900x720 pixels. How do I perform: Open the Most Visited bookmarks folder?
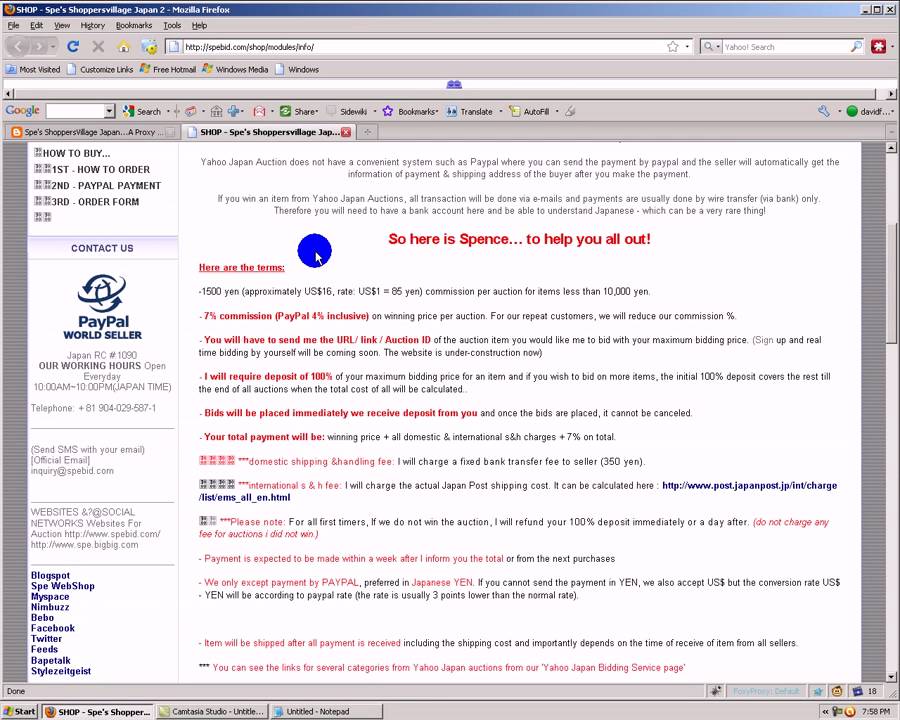(x=33, y=69)
